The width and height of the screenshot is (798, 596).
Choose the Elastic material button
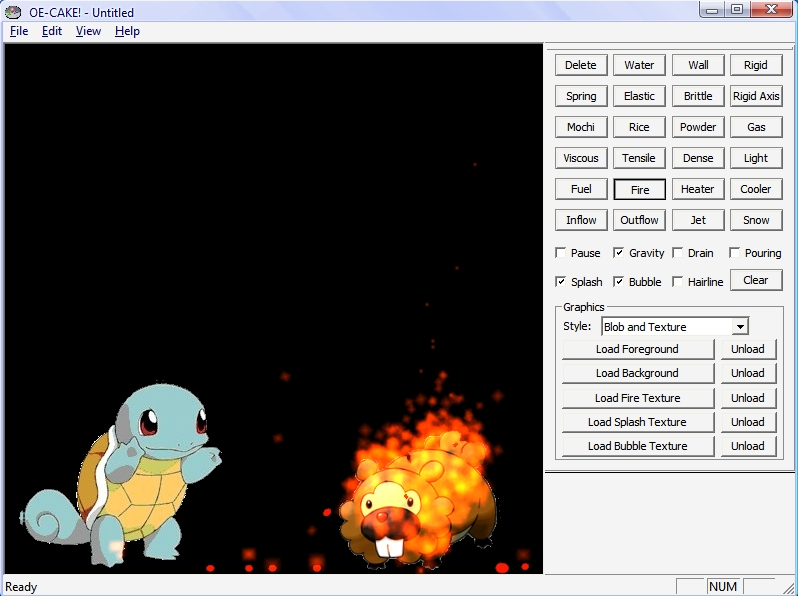coord(639,96)
